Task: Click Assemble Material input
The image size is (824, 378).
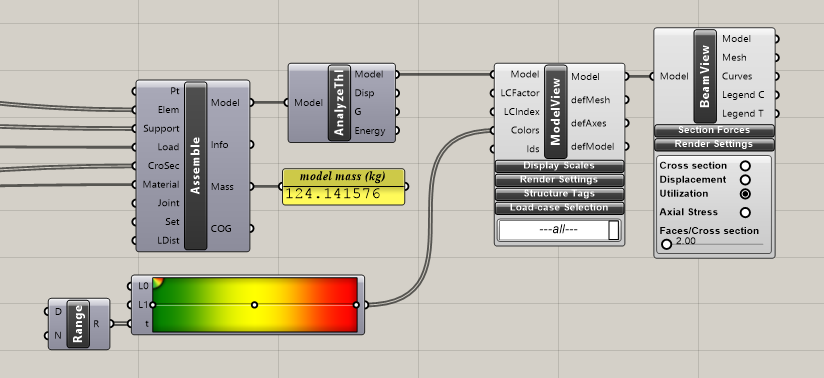Action: click(160, 185)
